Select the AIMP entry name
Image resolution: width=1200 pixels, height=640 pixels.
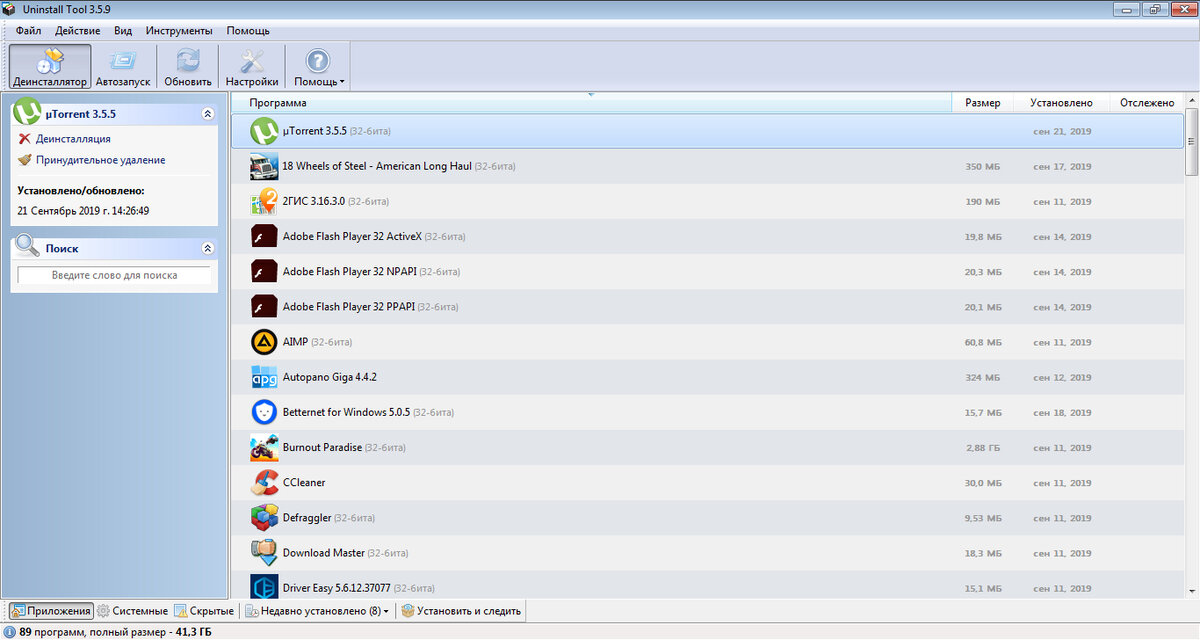[295, 342]
